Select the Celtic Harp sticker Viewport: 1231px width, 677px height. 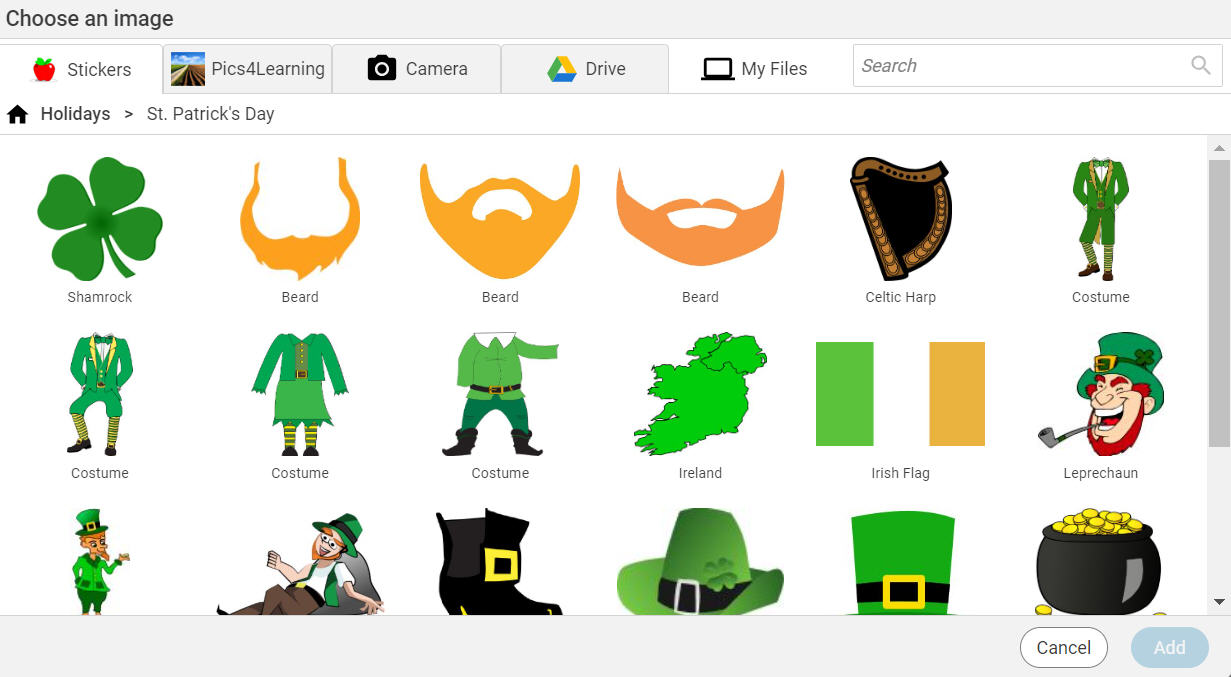(x=900, y=220)
